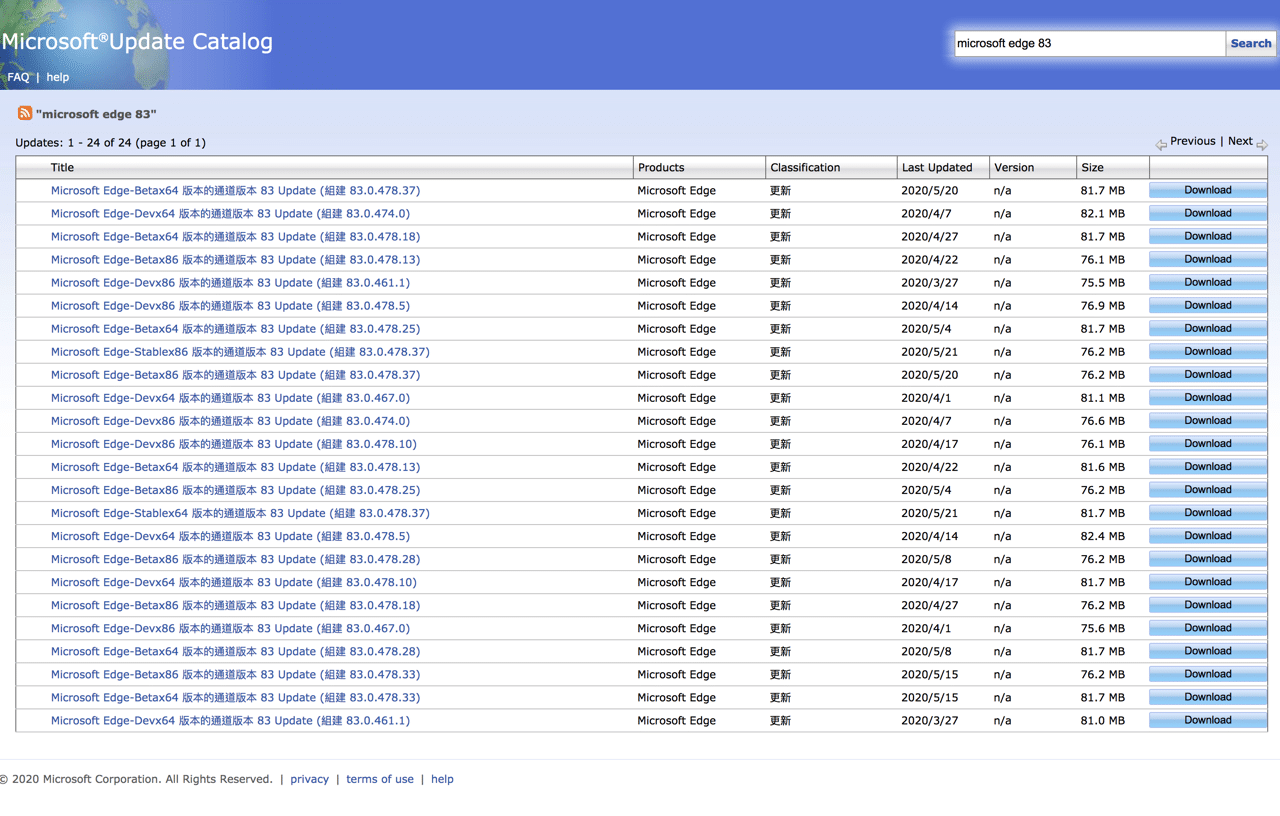Screen dimensions: 1280x816
Task: Open Edge-Betax86 83.0.478.25 title link
Action: pos(235,489)
